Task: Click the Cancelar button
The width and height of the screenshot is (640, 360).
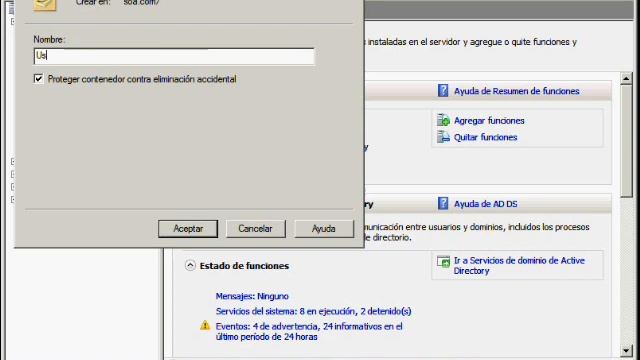Action: (x=256, y=229)
